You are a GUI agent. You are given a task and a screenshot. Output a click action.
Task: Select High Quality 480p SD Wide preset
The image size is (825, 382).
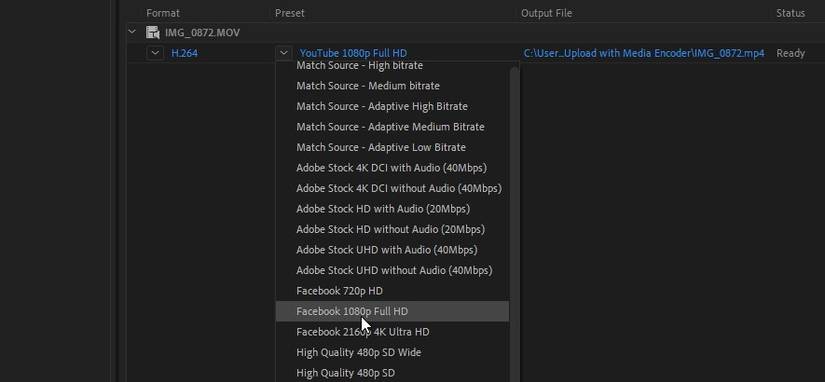click(392, 353)
